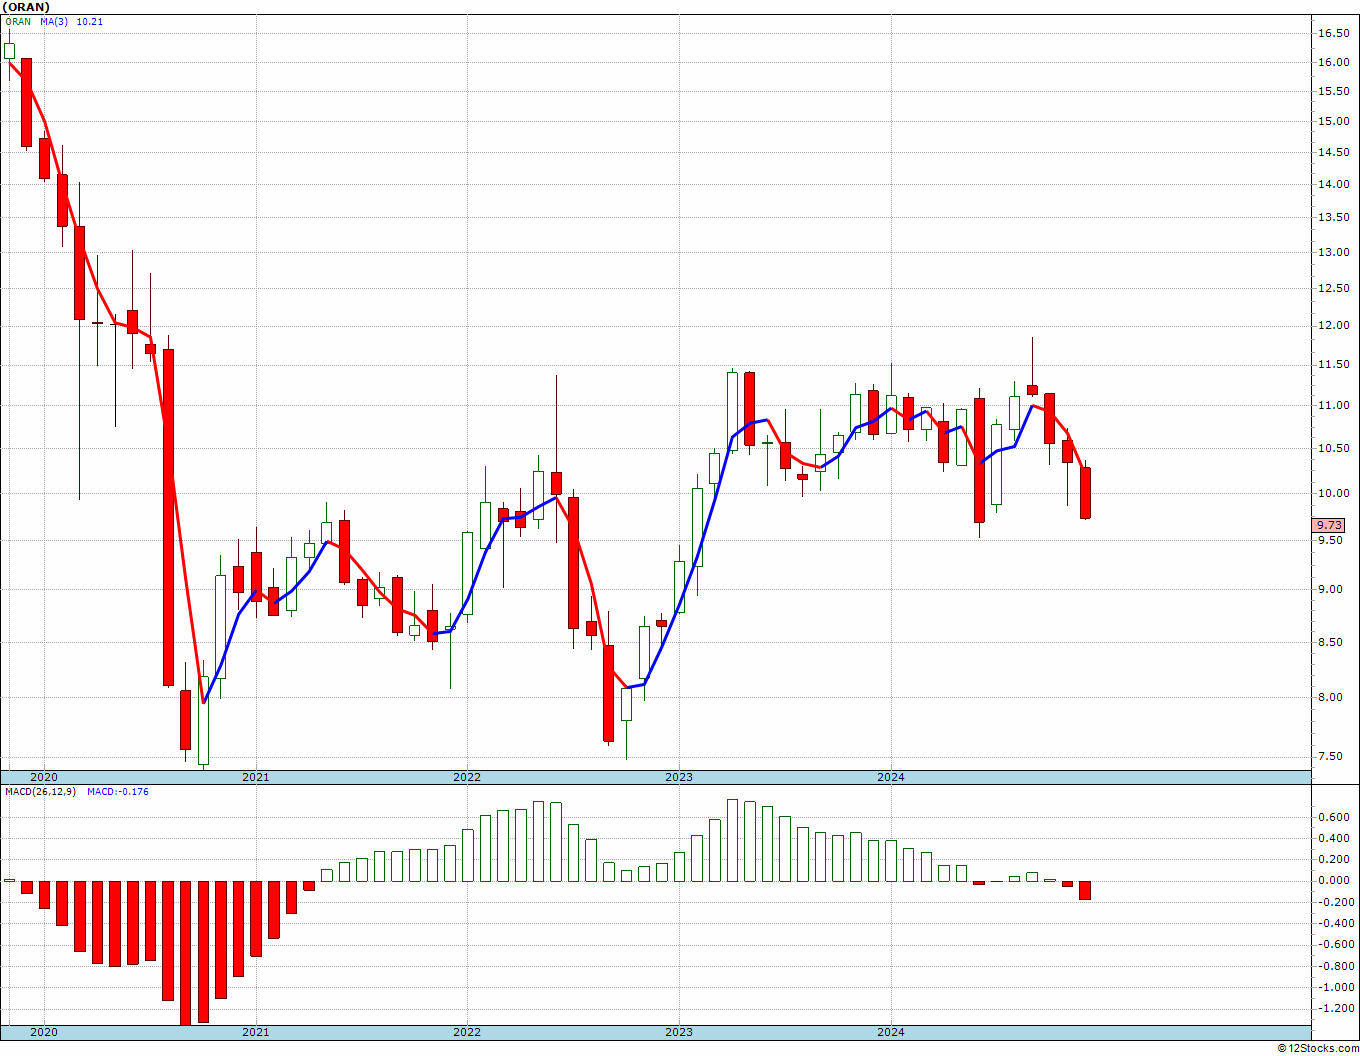Click the ORAN ticker legend label
This screenshot has height=1056, width=1360.
[x=17, y=21]
